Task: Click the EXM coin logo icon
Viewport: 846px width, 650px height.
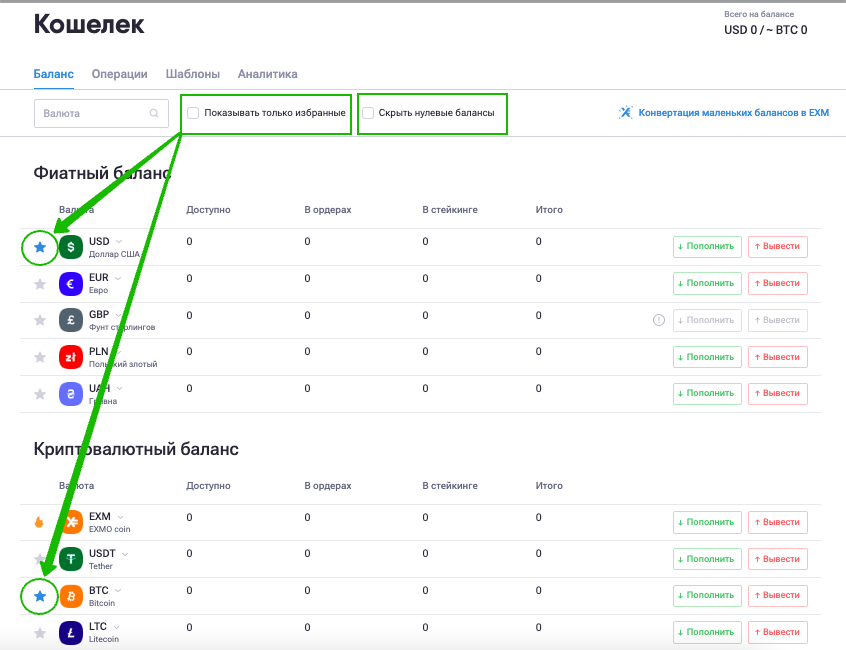Action: tap(71, 522)
